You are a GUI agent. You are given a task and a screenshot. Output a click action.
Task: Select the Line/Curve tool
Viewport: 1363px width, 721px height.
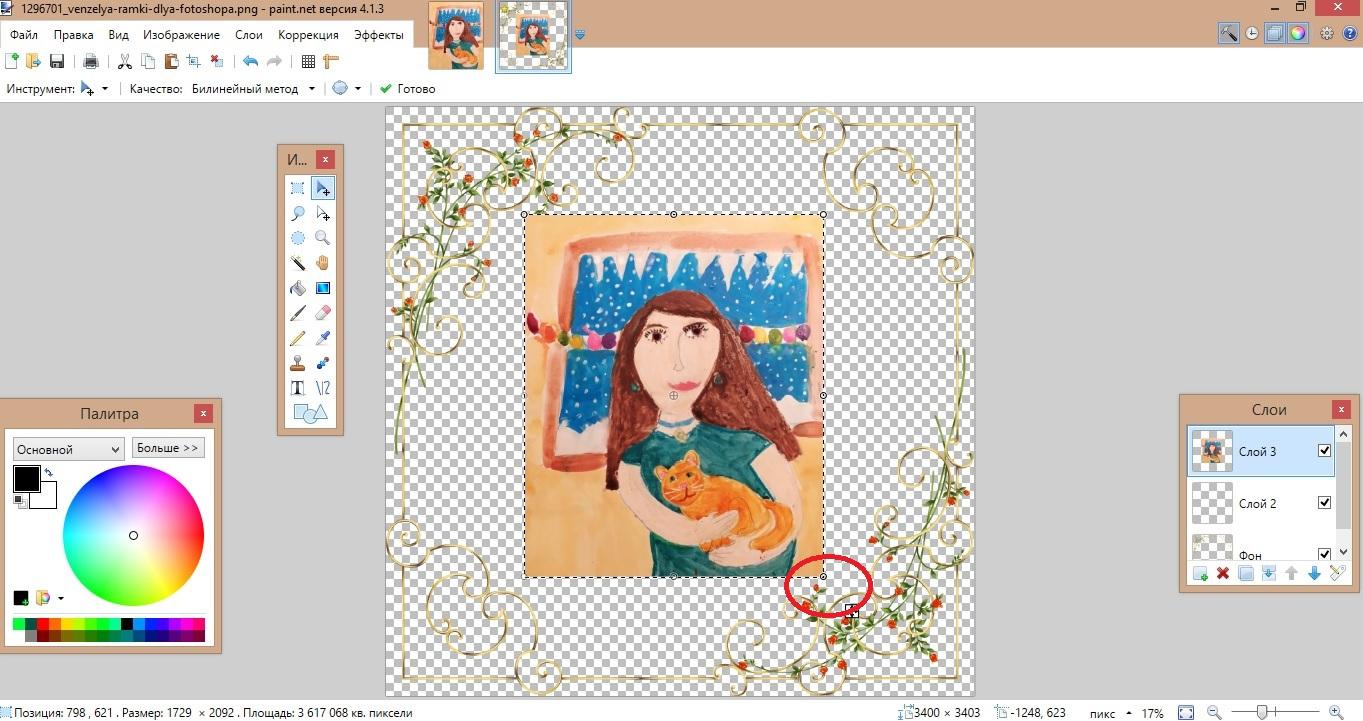[322, 388]
